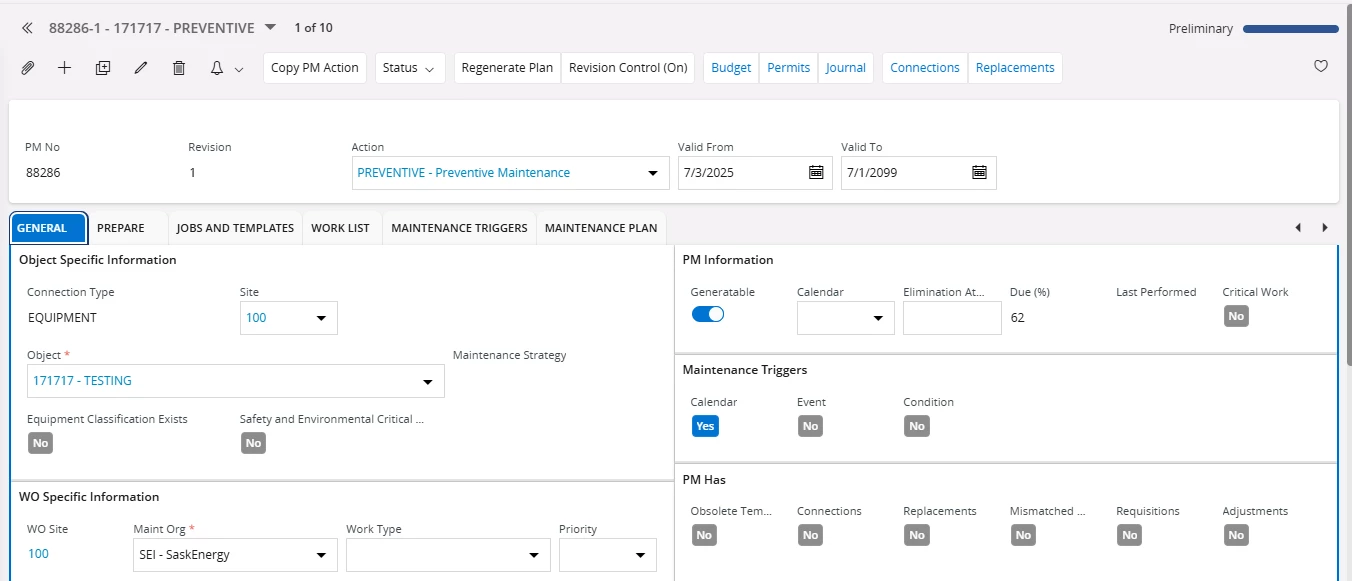
Task: Expand the Action dropdown
Action: (x=653, y=173)
